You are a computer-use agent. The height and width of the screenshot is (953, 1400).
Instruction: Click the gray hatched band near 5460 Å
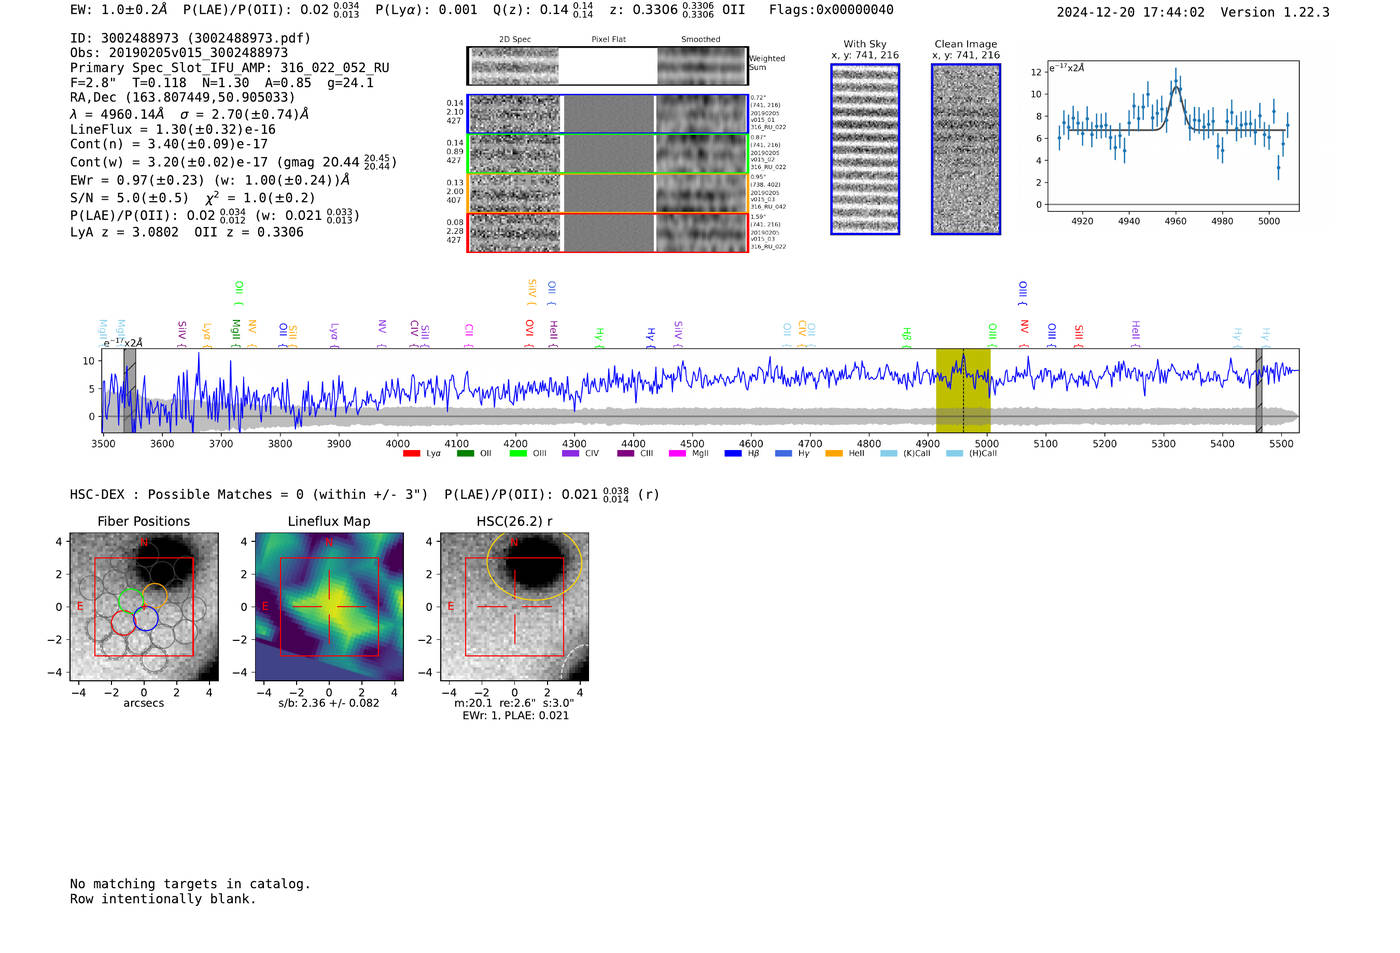[1259, 390]
